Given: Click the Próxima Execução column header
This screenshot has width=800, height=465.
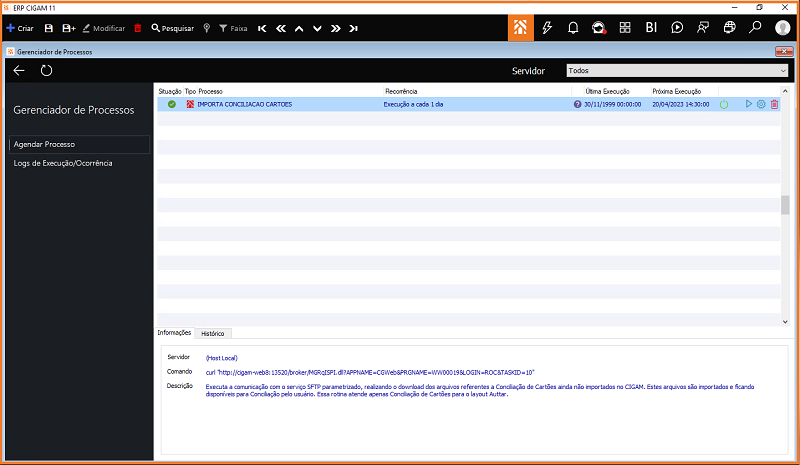Looking at the screenshot, I should coord(677,91).
